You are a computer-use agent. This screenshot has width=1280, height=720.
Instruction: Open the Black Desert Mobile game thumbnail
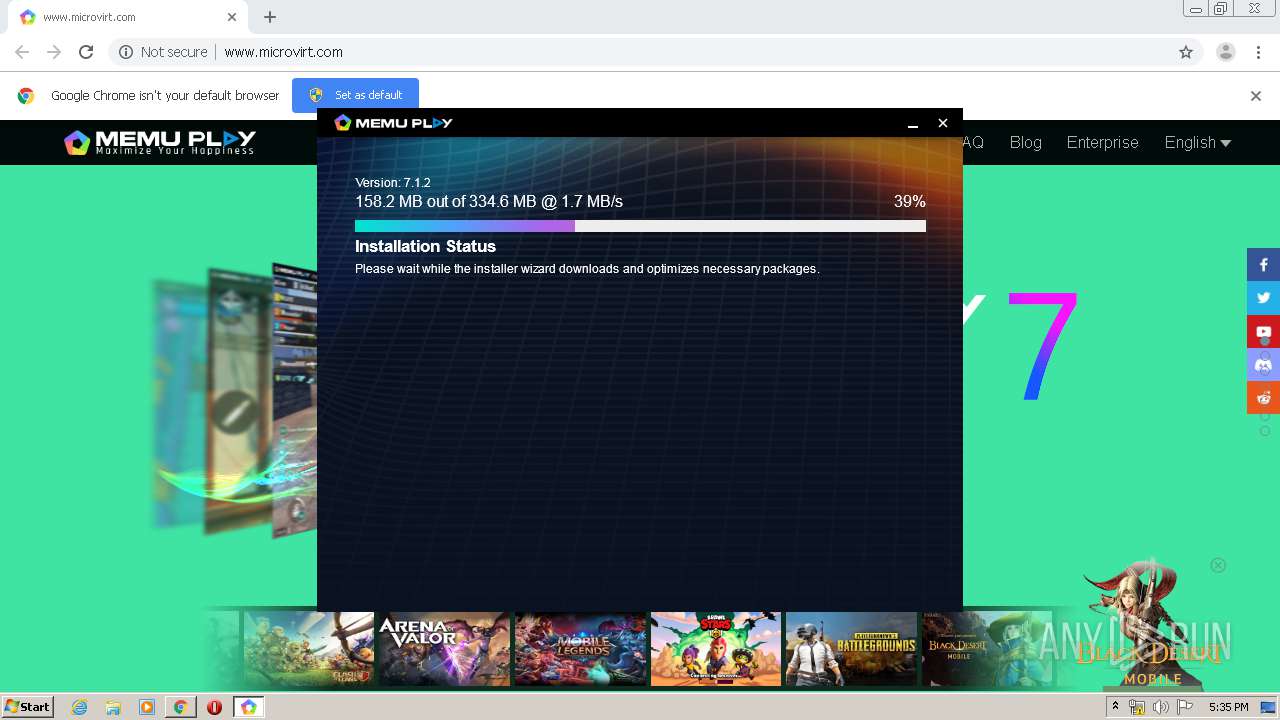pyautogui.click(x=987, y=648)
